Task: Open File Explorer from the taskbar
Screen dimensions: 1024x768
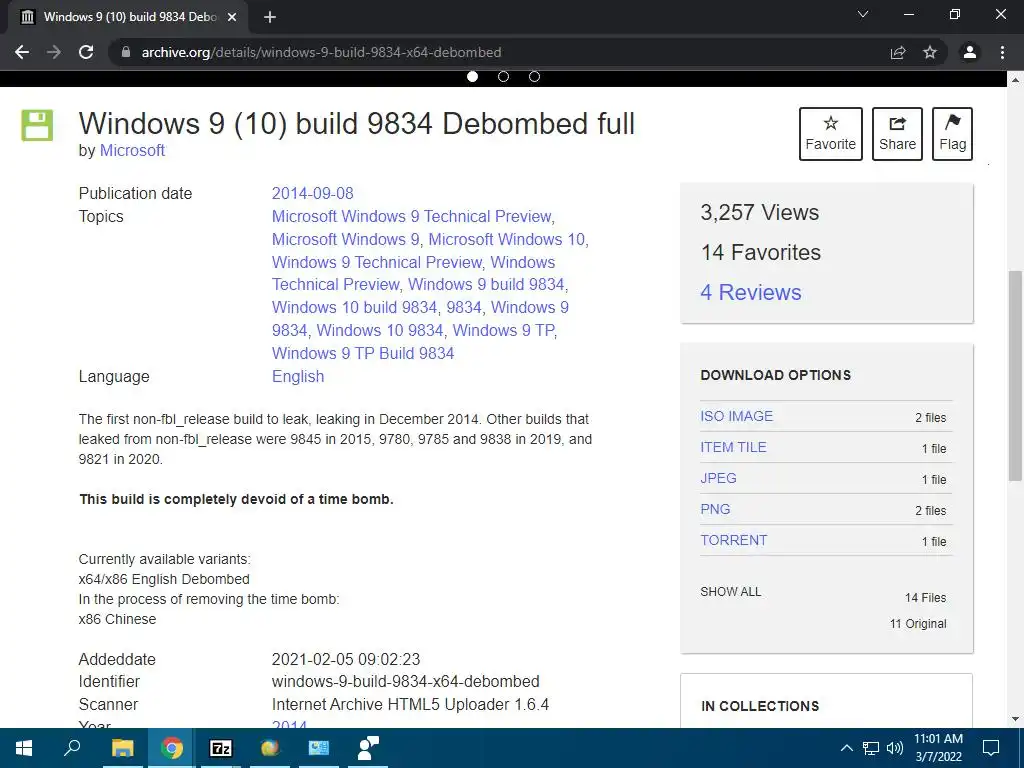Action: click(x=123, y=748)
